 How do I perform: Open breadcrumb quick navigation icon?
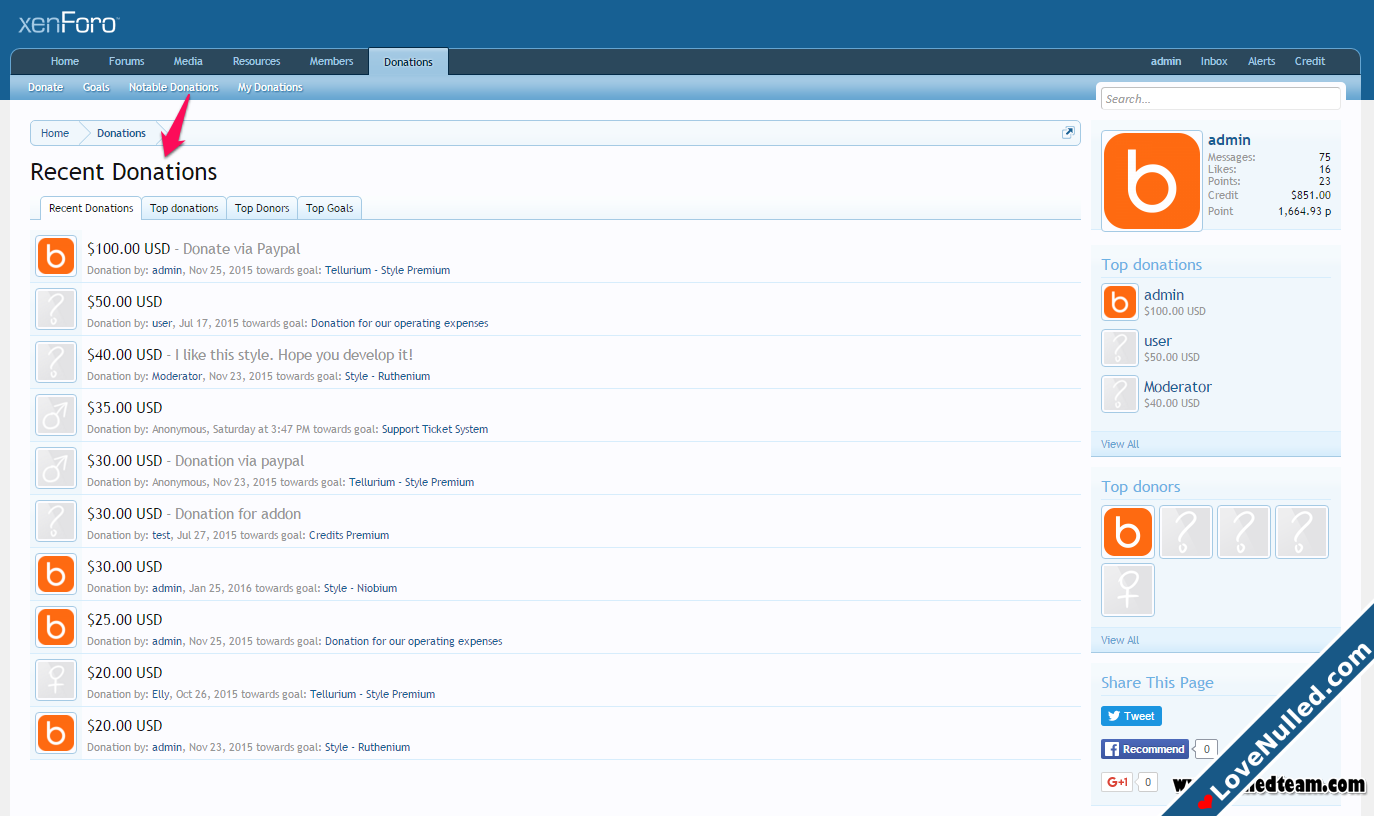1068,133
